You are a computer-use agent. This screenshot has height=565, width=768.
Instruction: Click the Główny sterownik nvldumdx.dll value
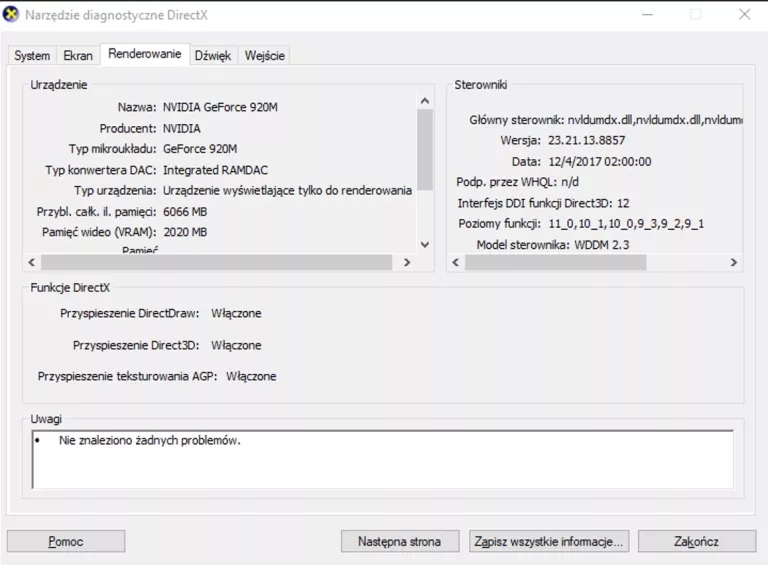coord(655,120)
